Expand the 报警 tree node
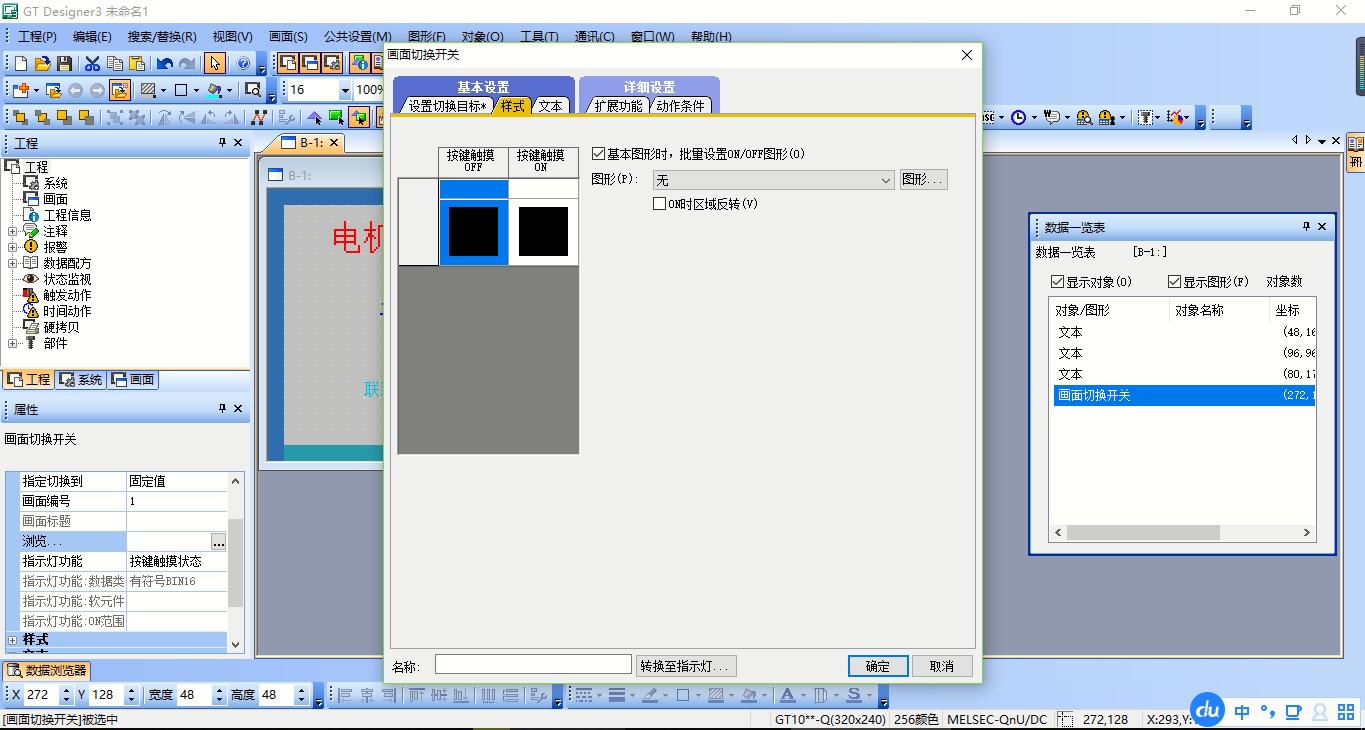This screenshot has height=730, width=1365. tap(12, 247)
